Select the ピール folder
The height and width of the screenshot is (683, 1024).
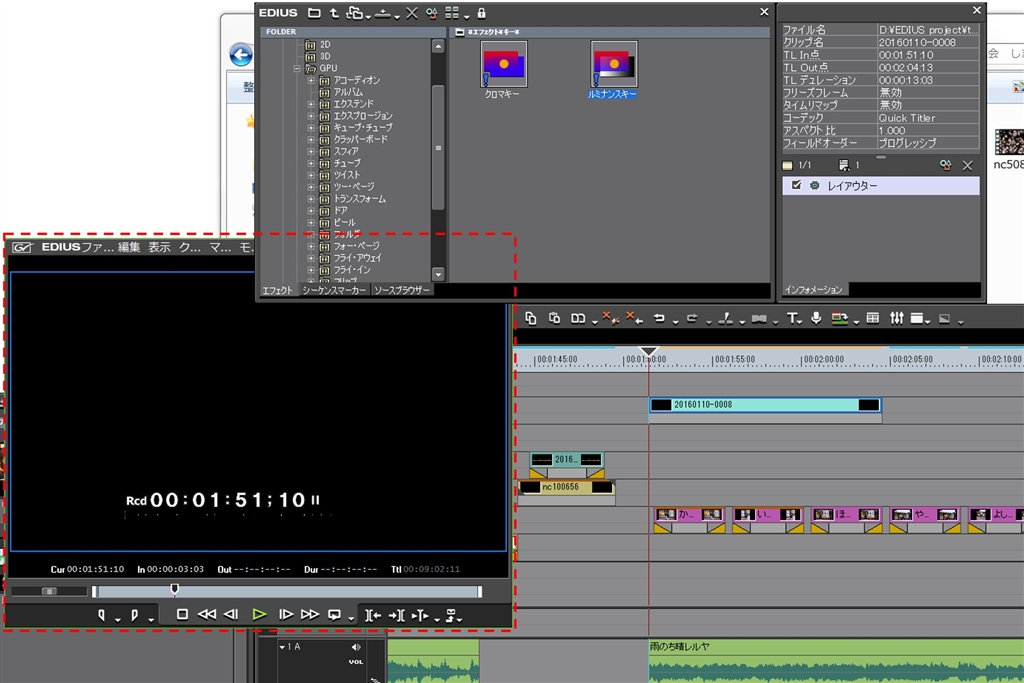(x=338, y=222)
